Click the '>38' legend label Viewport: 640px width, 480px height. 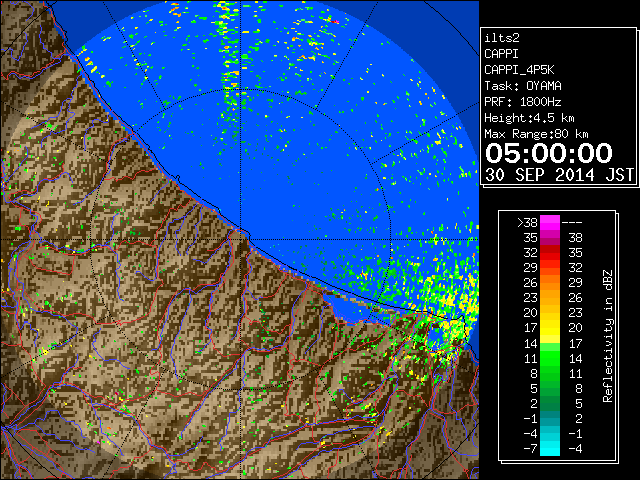coord(527,223)
